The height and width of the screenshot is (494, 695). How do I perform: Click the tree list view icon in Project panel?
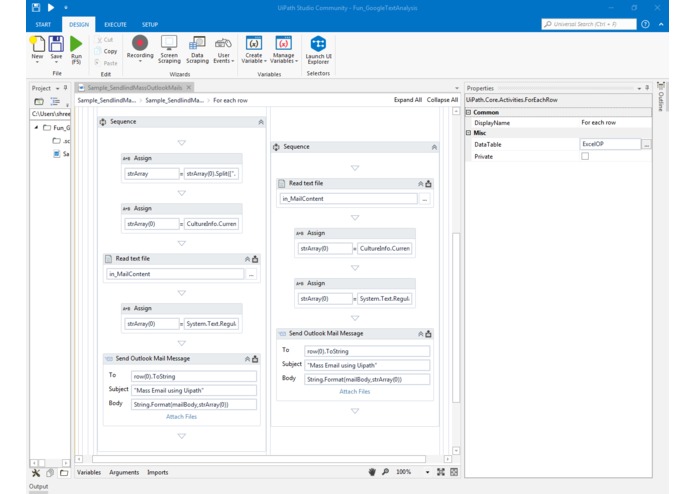55,101
